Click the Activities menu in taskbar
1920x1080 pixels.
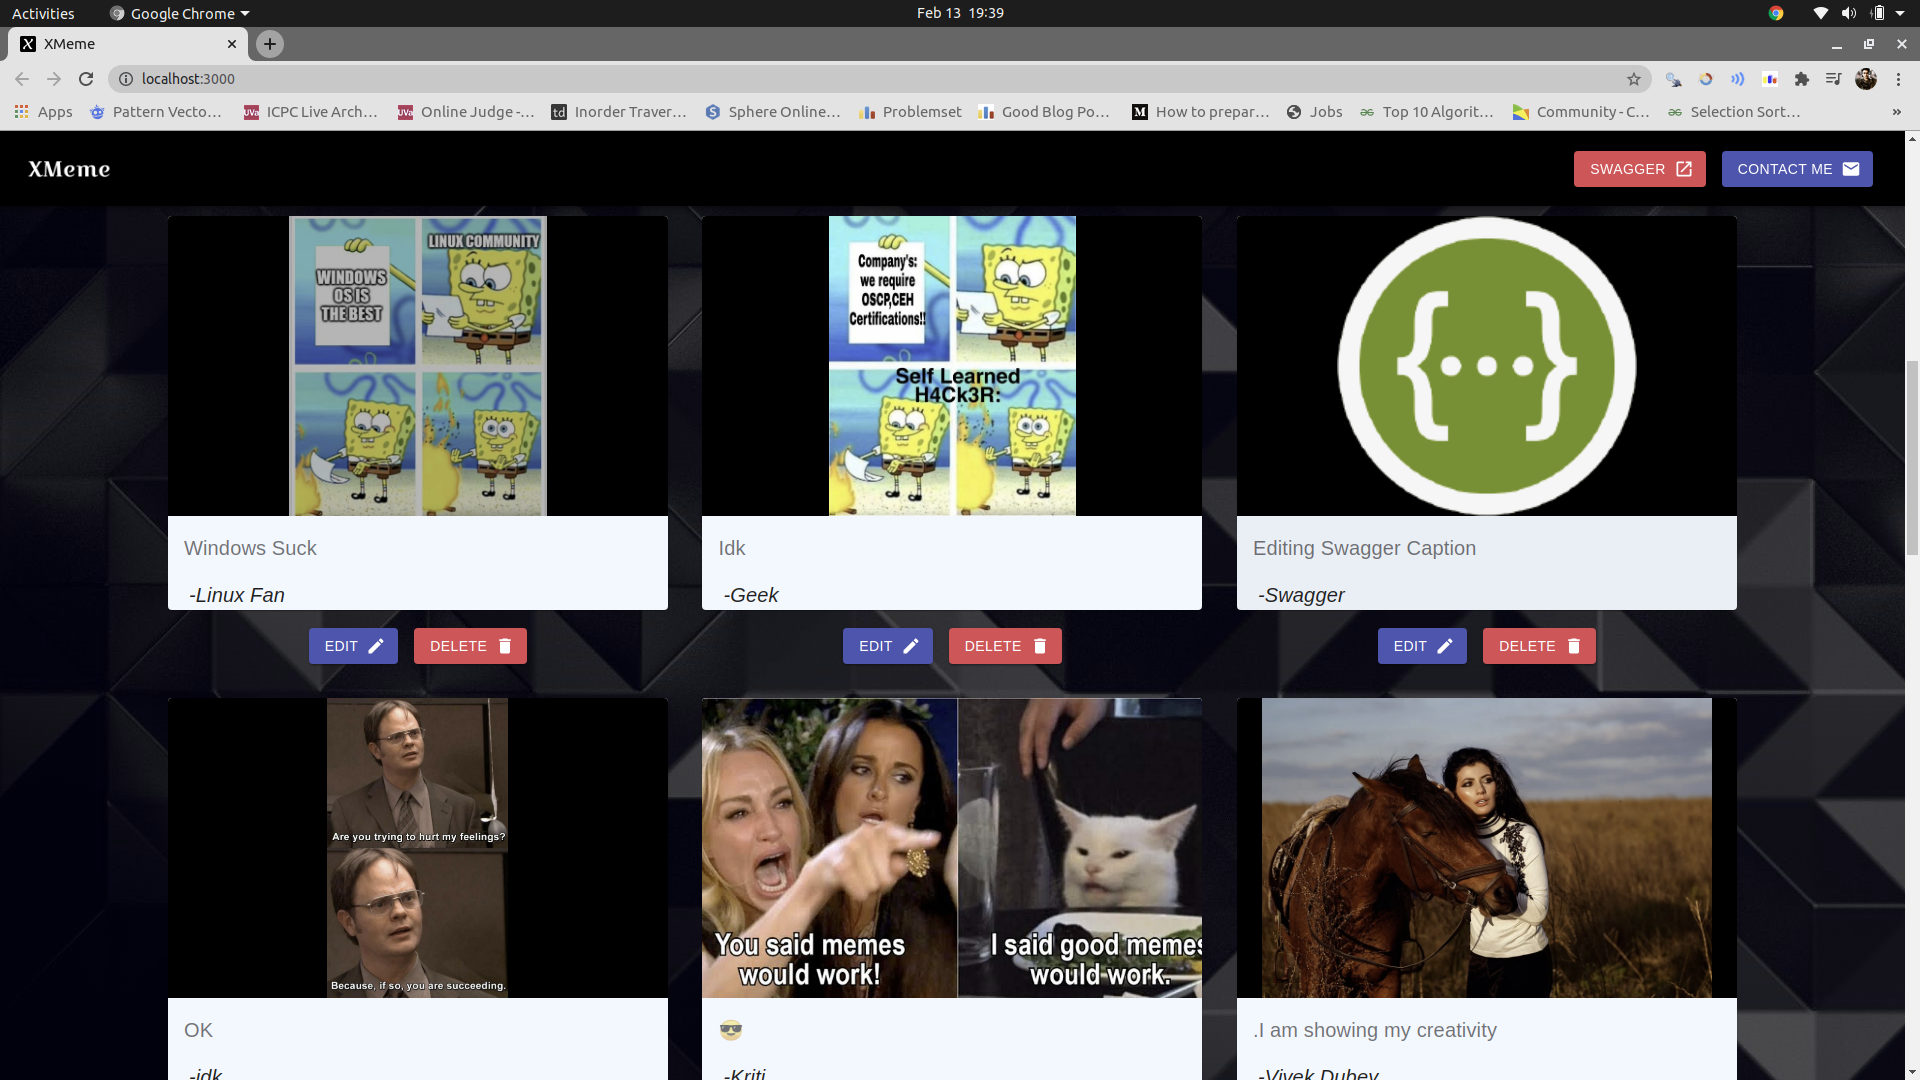coord(42,13)
